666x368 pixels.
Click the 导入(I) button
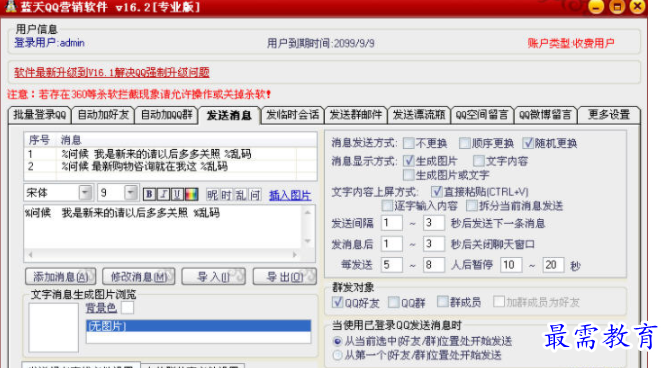214,277
